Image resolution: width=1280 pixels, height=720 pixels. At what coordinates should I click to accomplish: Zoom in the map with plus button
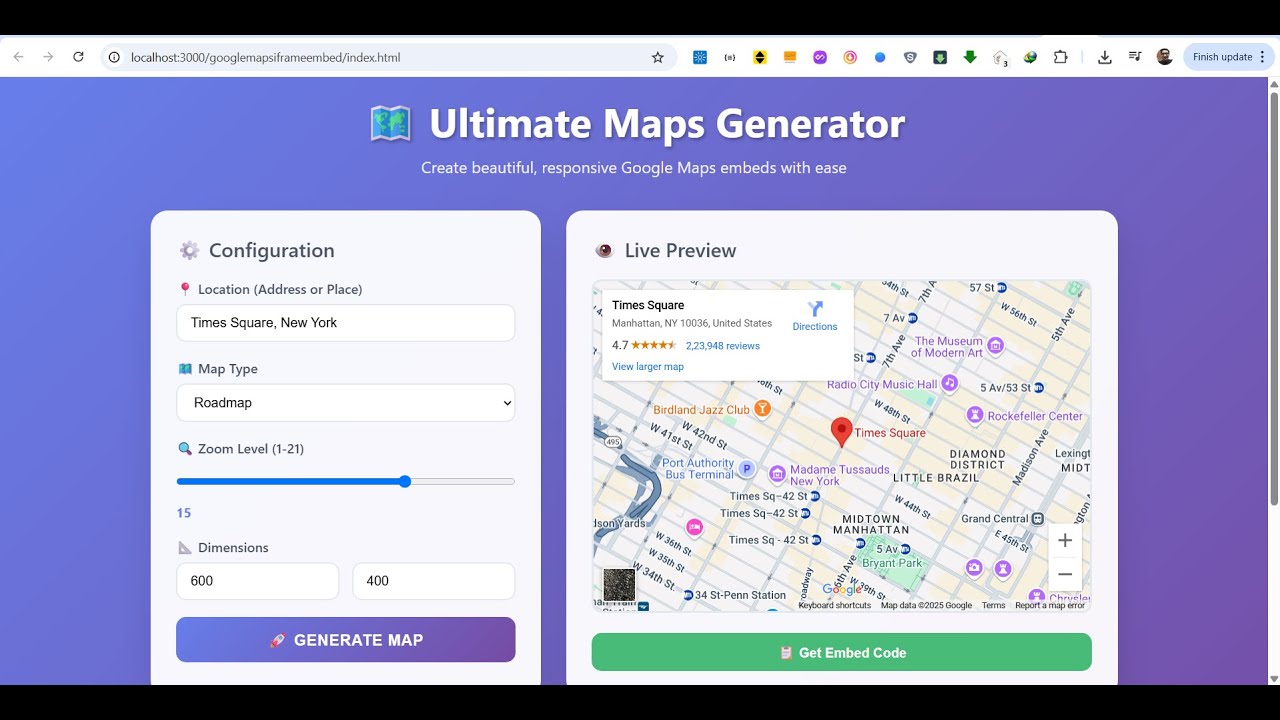[1065, 541]
